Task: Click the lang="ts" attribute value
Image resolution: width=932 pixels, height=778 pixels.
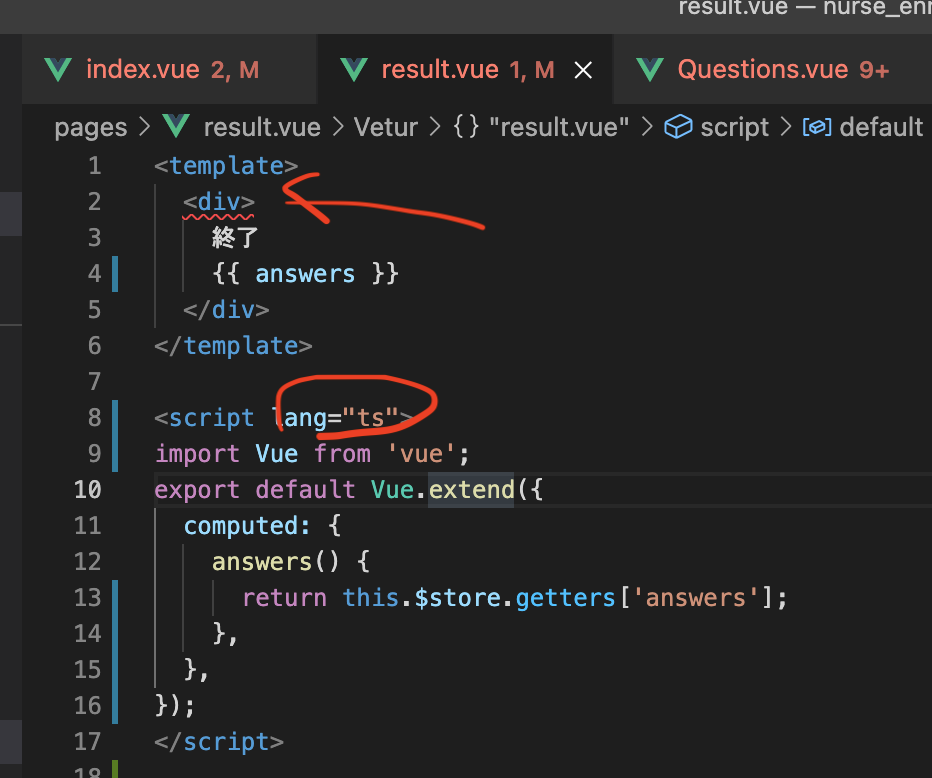Action: [x=371, y=418]
